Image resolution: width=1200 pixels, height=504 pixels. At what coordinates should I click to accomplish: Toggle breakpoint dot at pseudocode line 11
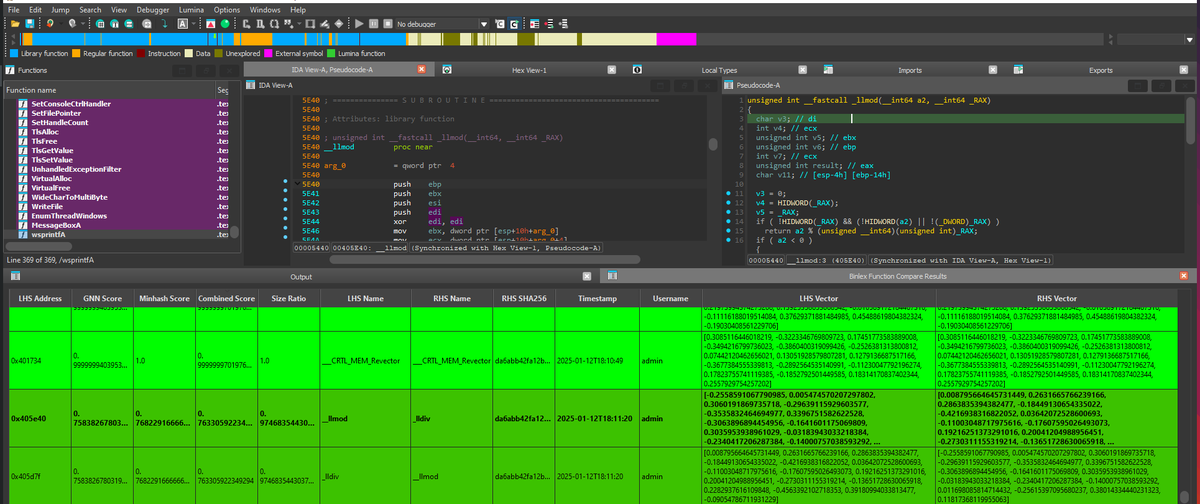729,193
